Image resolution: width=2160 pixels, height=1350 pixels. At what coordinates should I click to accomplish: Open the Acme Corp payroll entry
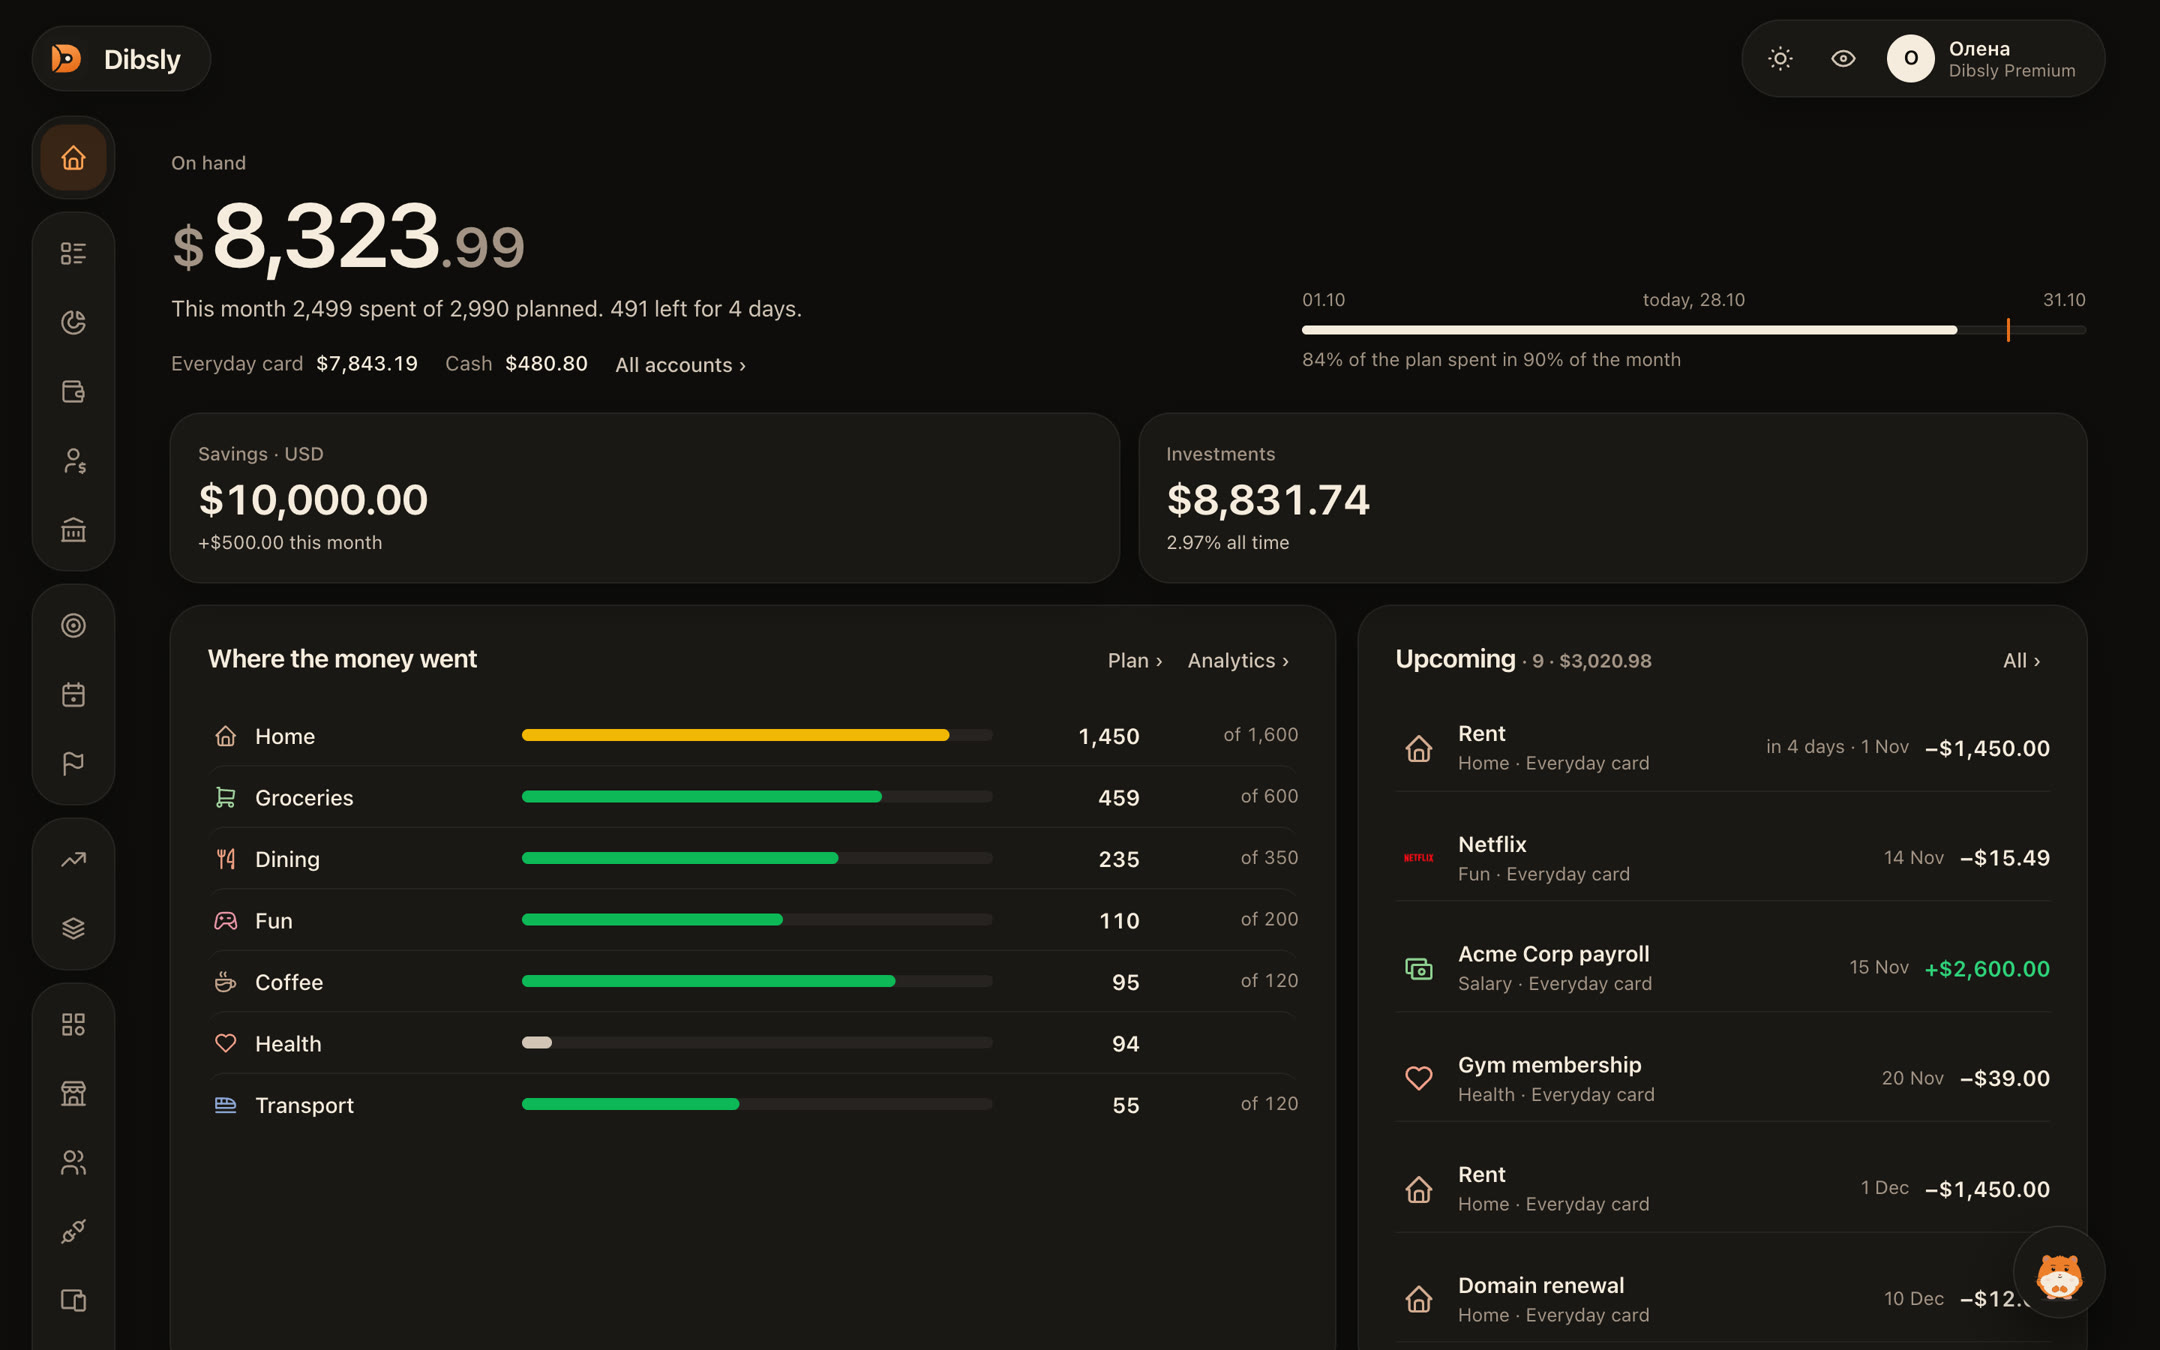[1722, 968]
